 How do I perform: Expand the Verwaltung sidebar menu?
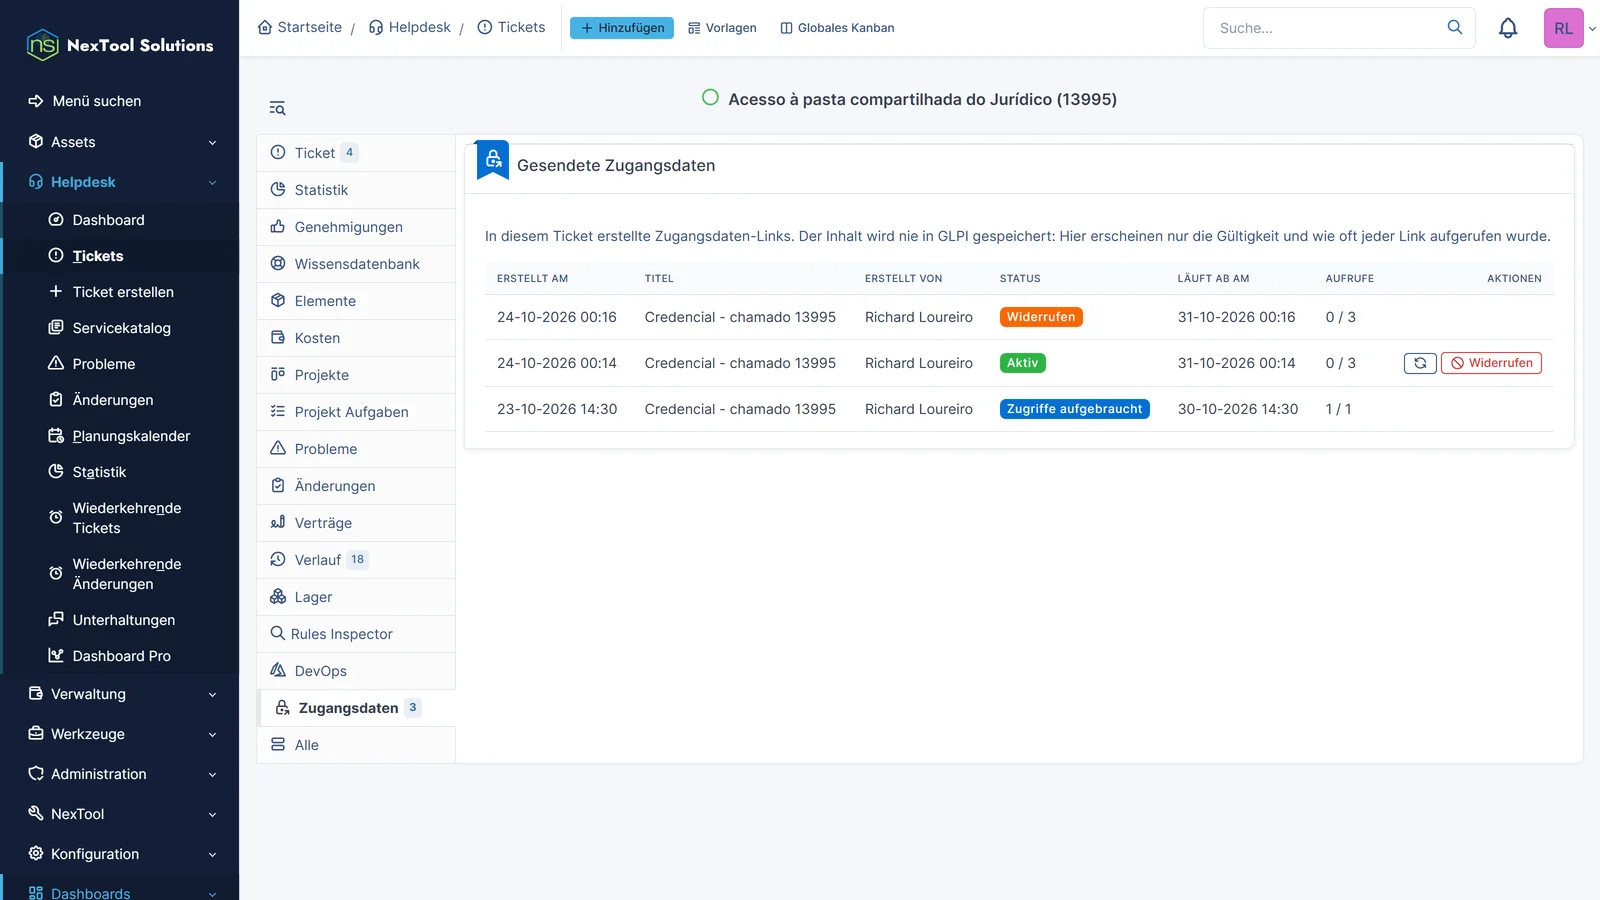coord(120,694)
